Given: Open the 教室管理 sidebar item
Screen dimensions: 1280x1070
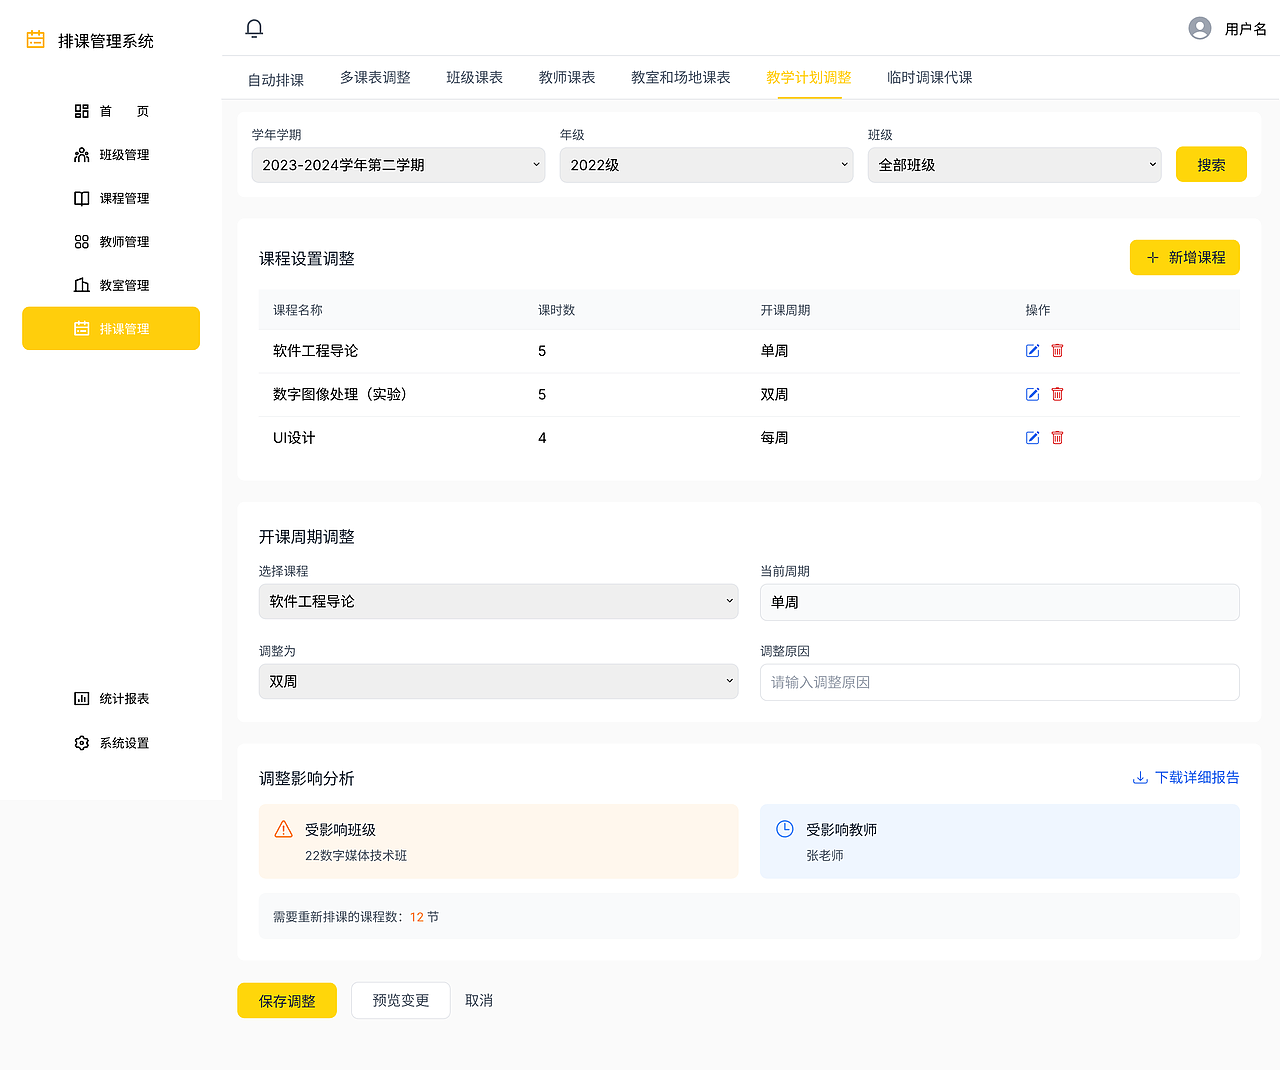Looking at the screenshot, I should tap(110, 284).
